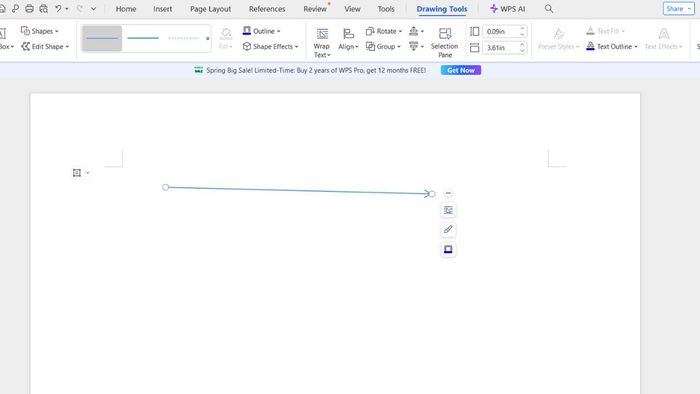Open the Text Outline dropdown arrow
700x394 pixels.
pyautogui.click(x=636, y=47)
